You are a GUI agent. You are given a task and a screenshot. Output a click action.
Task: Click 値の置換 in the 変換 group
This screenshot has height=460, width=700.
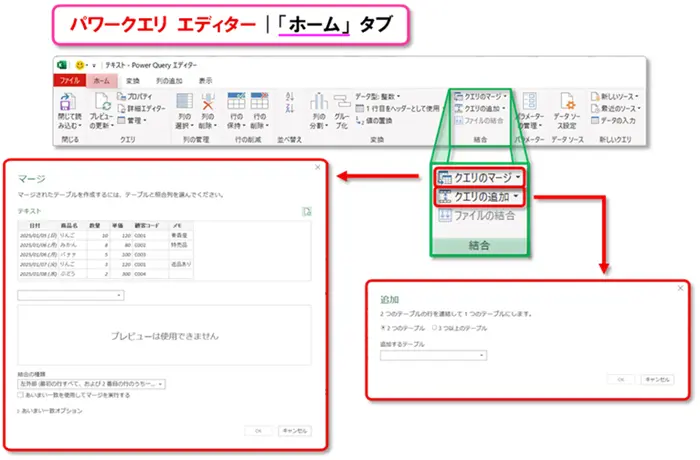tap(374, 121)
